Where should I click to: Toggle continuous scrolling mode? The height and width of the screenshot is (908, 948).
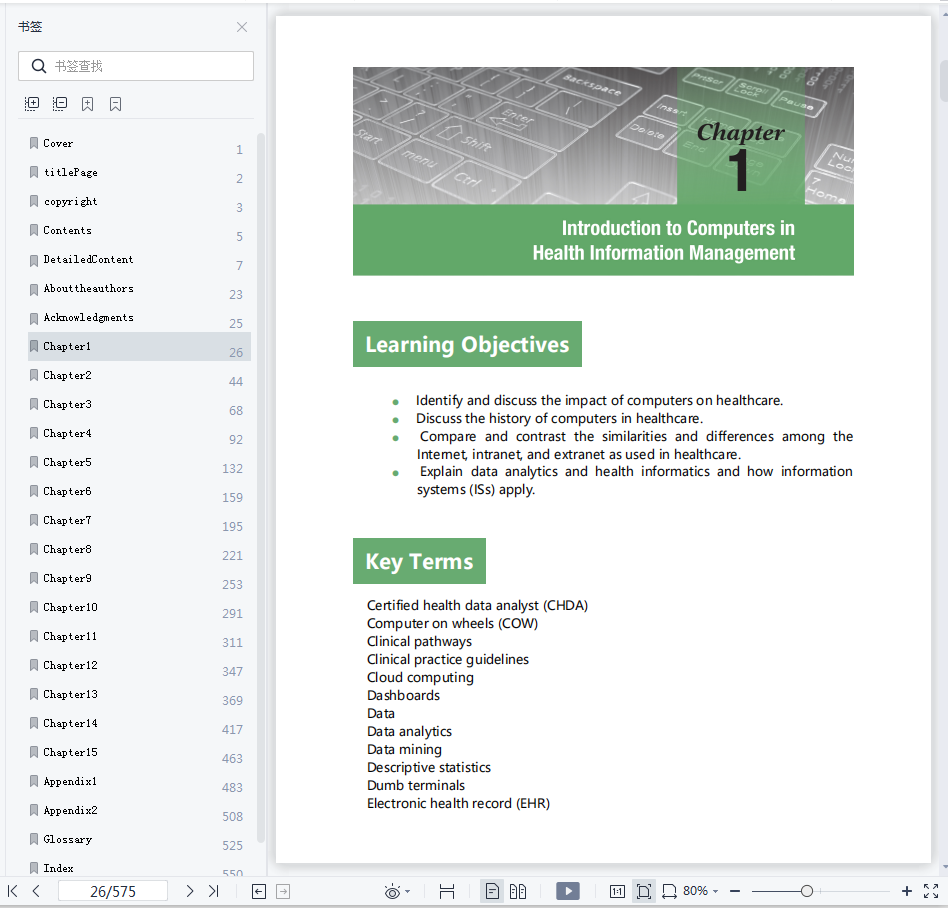click(447, 891)
